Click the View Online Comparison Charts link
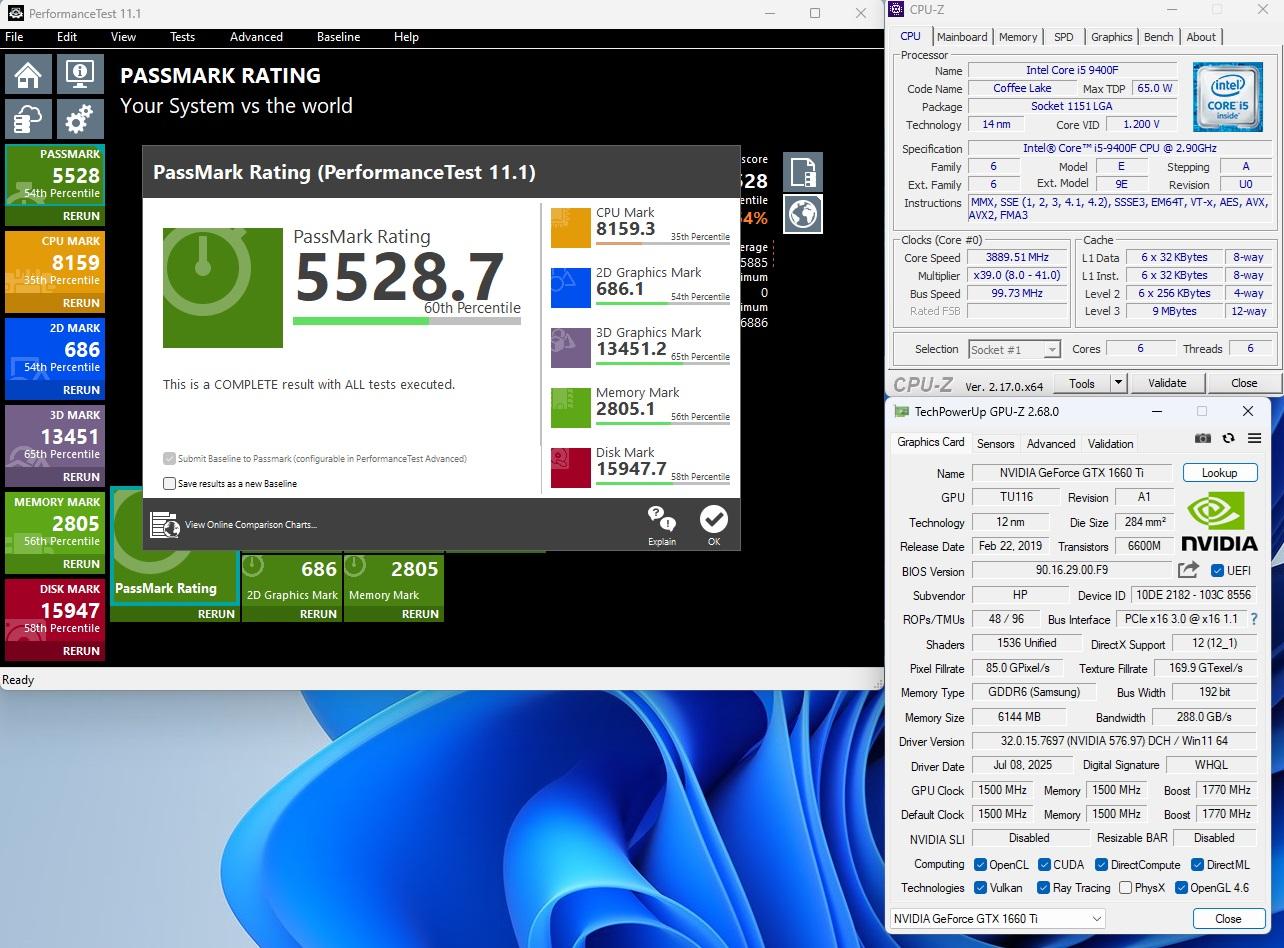 click(250, 525)
